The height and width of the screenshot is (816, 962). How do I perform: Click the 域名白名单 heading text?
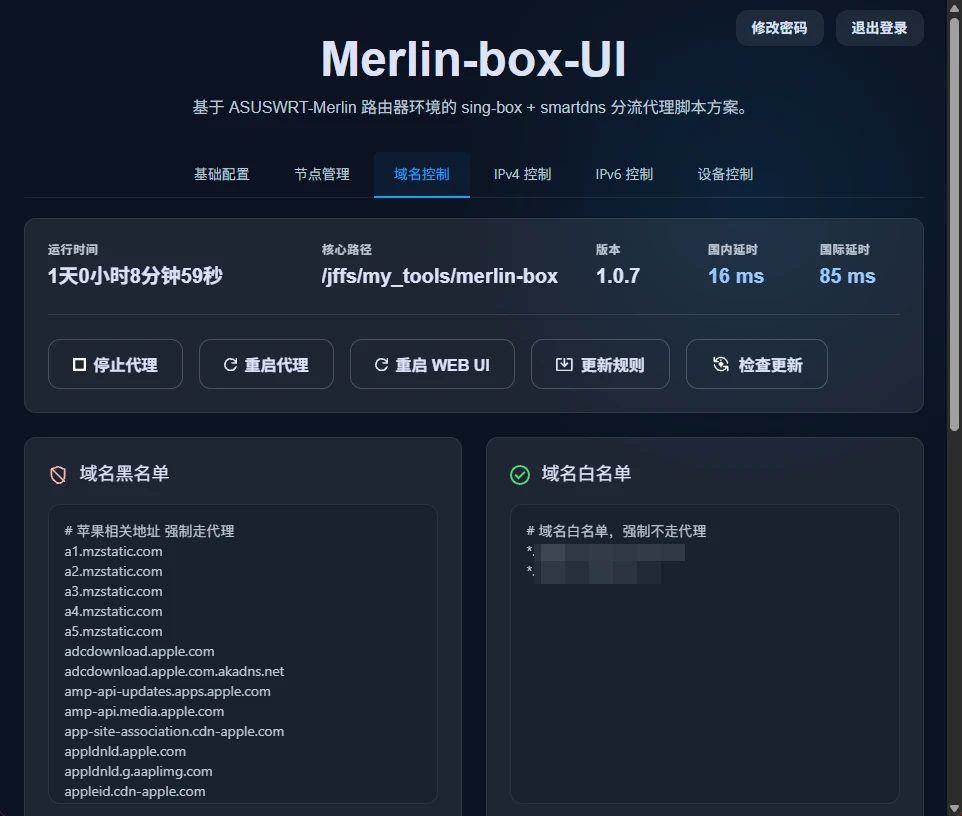coord(587,474)
